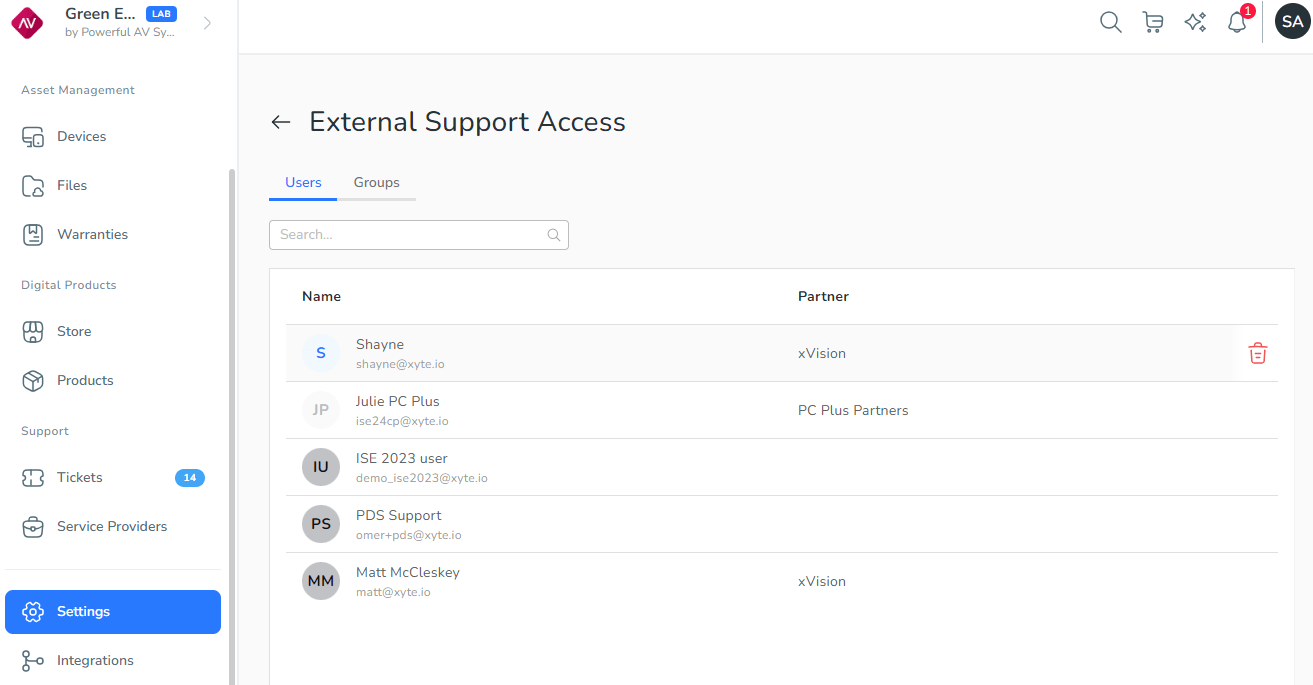Select the Matt McCleskey user row

(600, 581)
